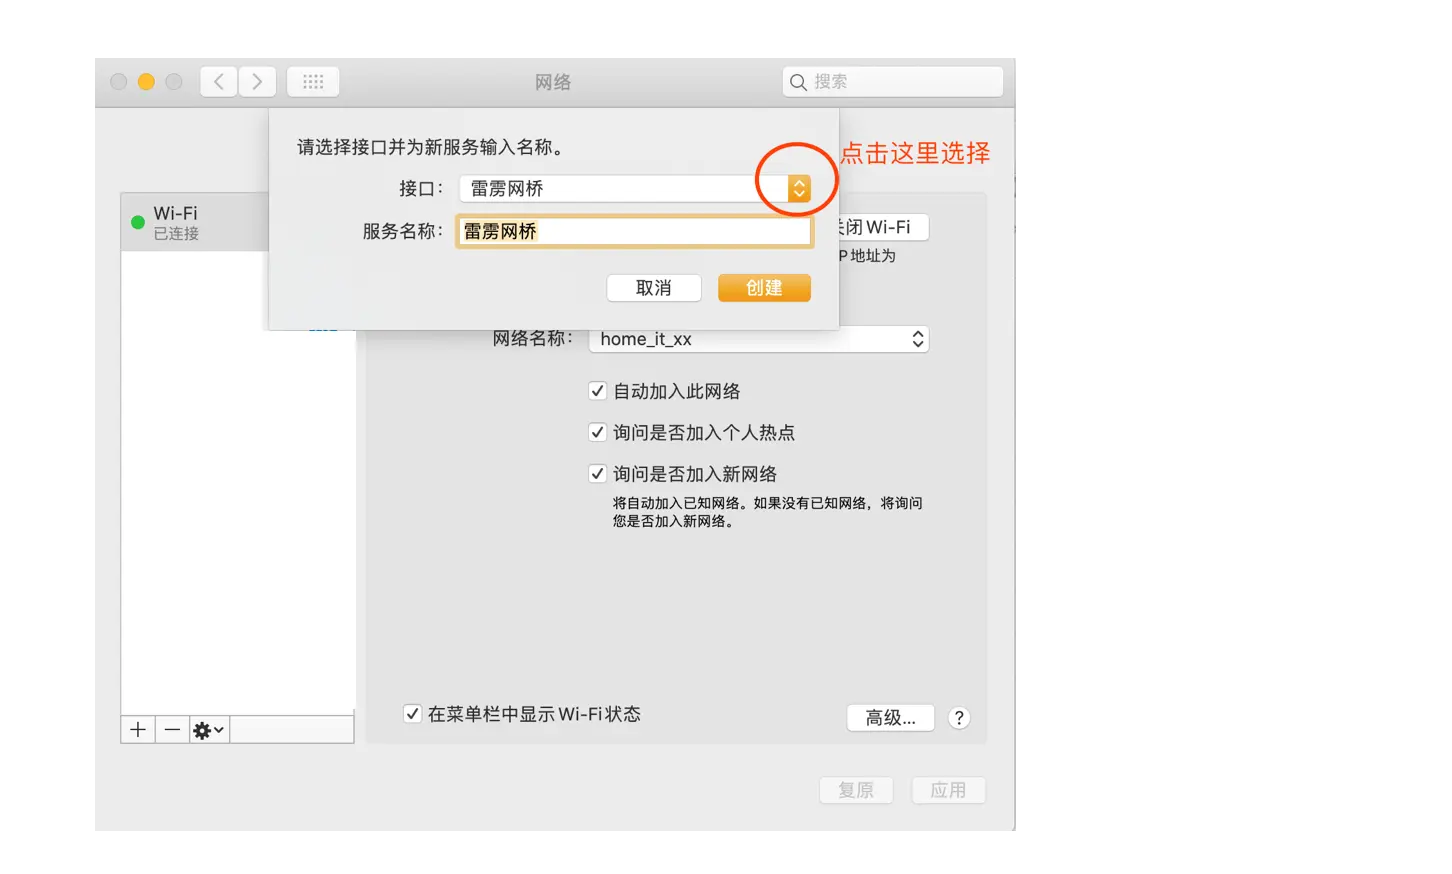Image resolution: width=1452 pixels, height=874 pixels.
Task: Uncheck 在菜单栏中显示 Wi-Fi 状态
Action: click(413, 714)
